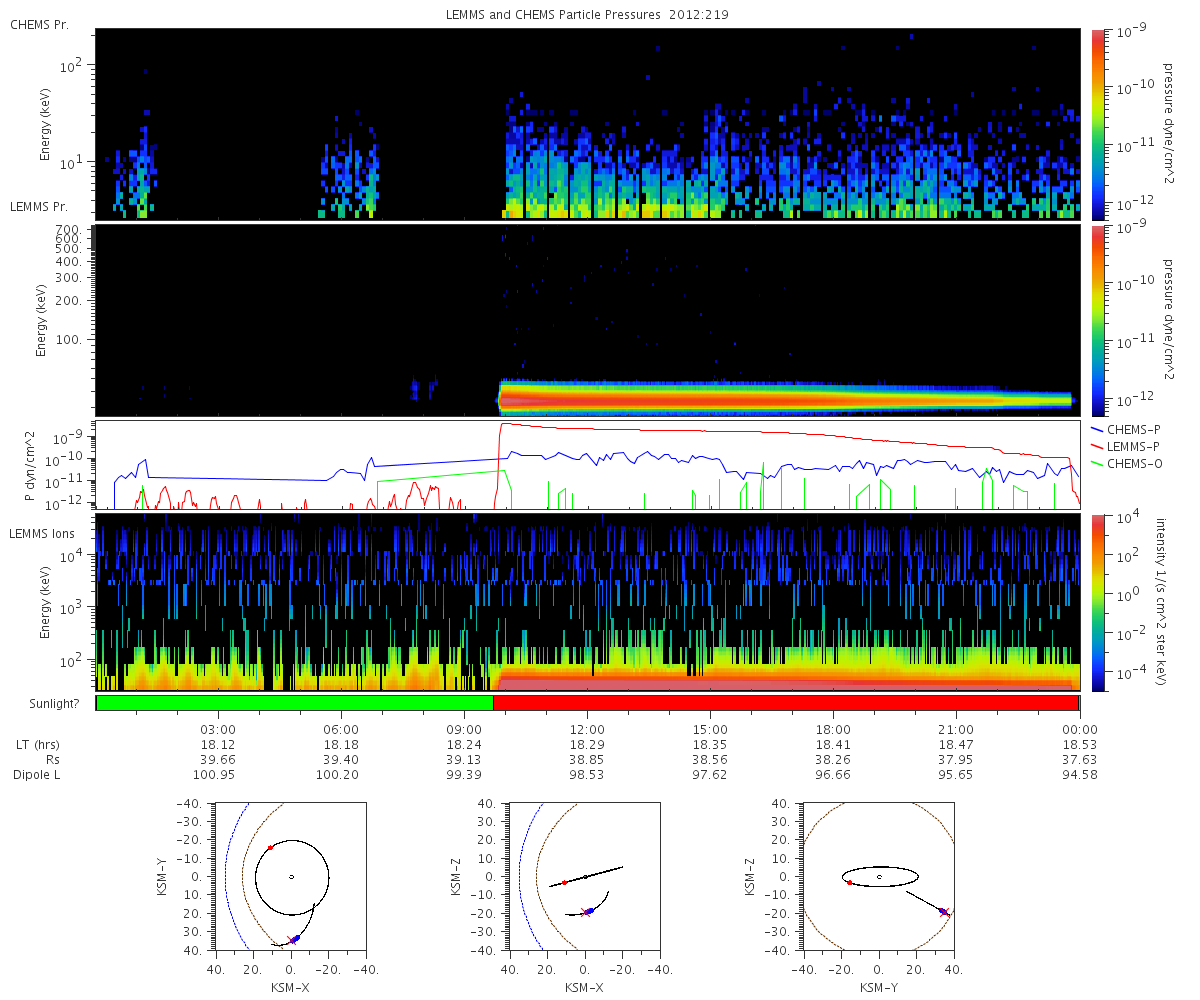The image size is (1200, 1000).
Task: Click the Dipole L row label
Action: [40, 775]
